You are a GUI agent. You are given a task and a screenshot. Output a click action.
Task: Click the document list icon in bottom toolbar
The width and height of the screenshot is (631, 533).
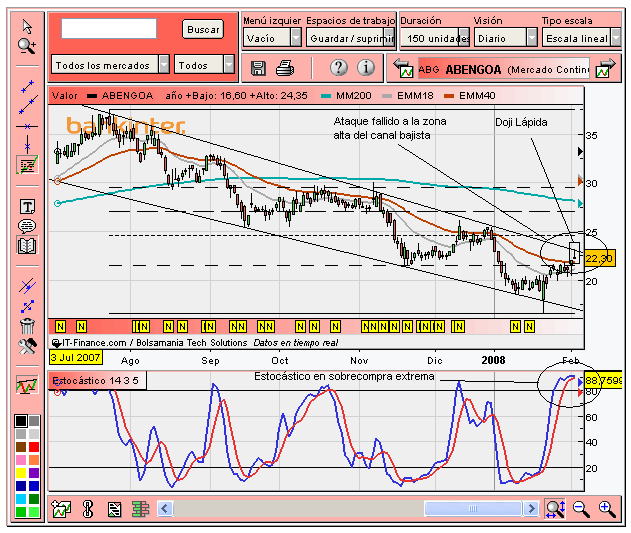(x=114, y=510)
